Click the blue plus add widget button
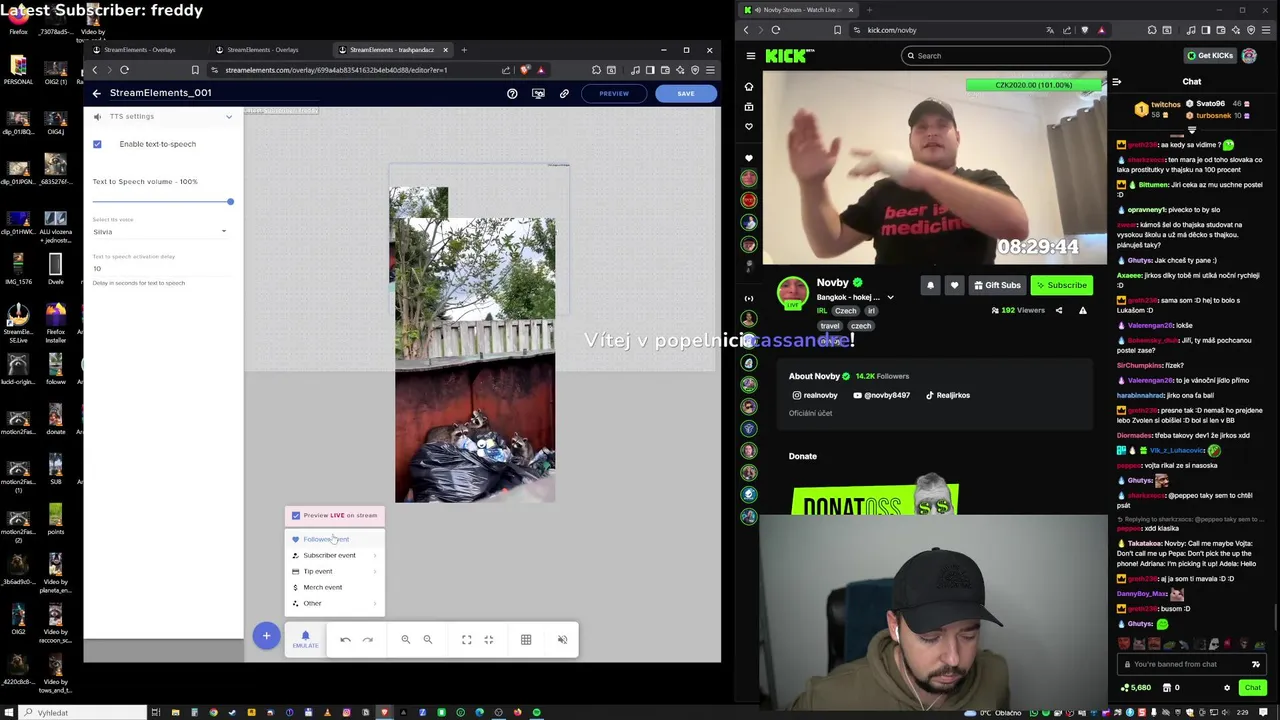The image size is (1280, 720). point(266,636)
